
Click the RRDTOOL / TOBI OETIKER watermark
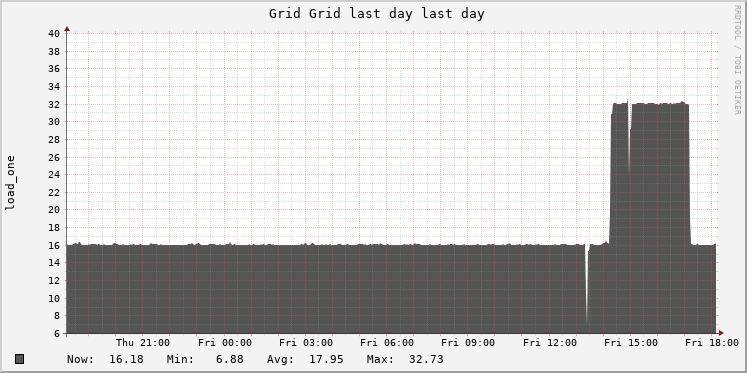tap(737, 60)
